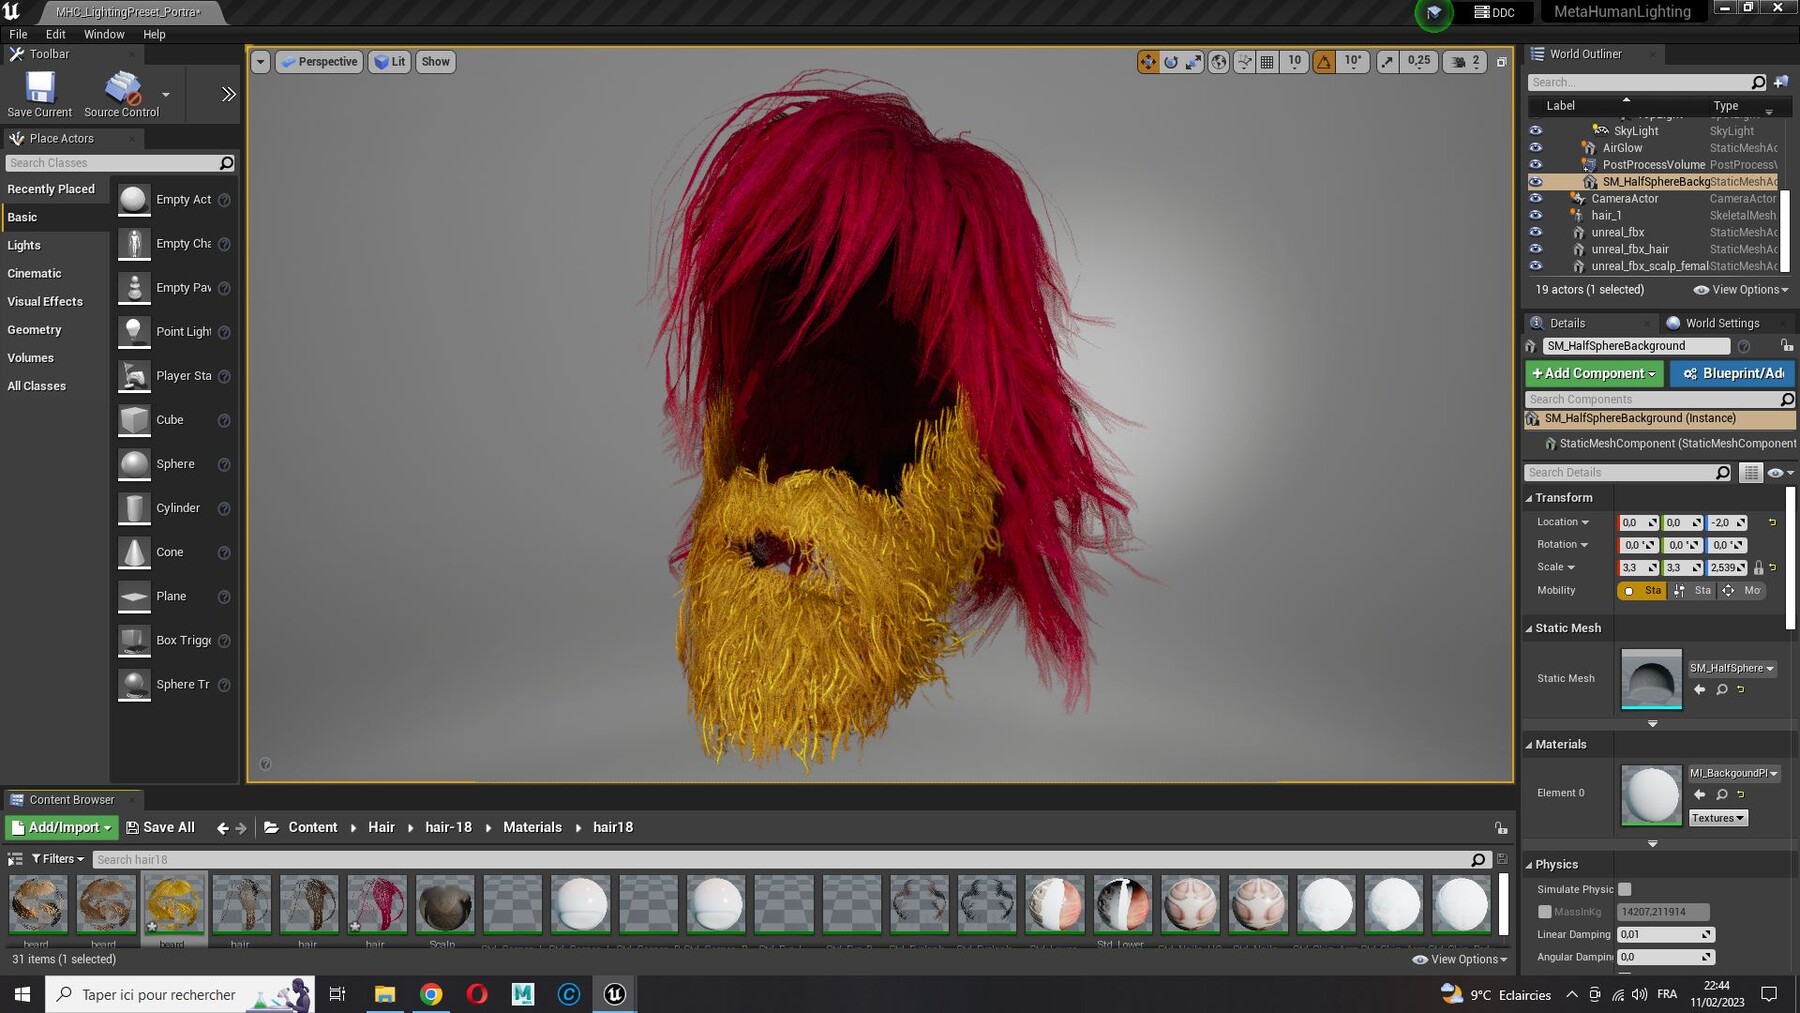Toggle Scale lock ratio icon

[x=1758, y=568]
